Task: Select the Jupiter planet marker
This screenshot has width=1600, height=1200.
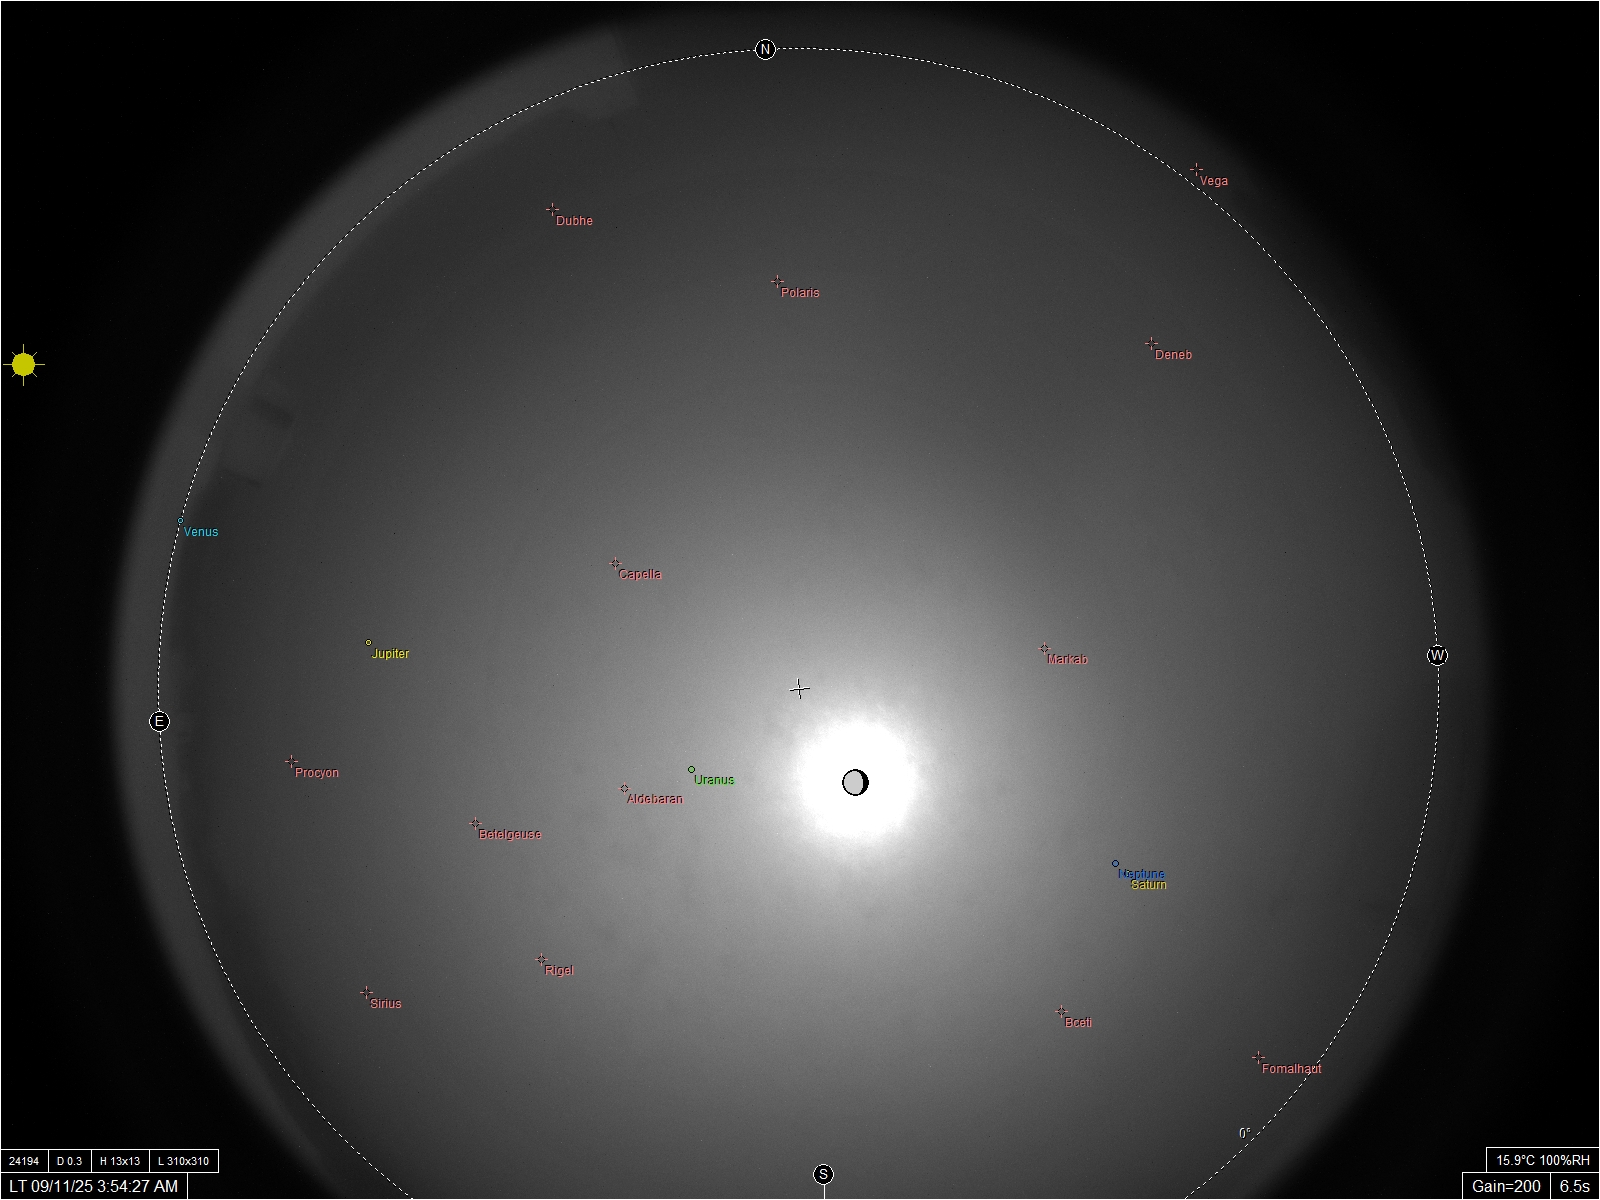Action: tap(368, 643)
